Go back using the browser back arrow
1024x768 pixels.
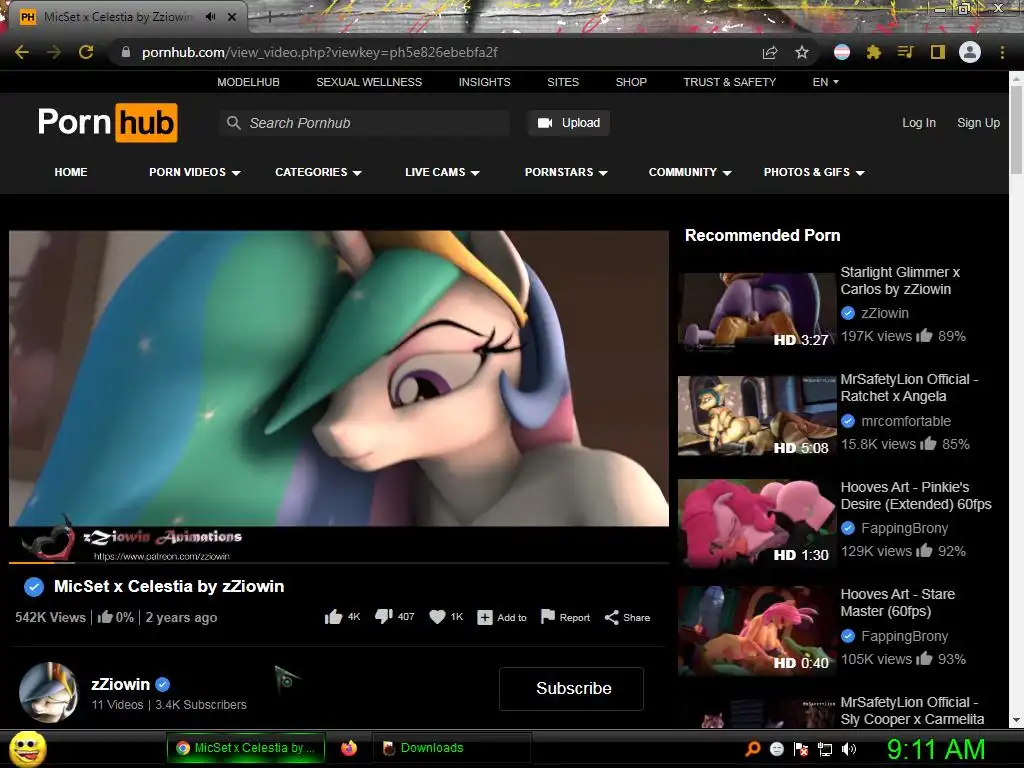(x=22, y=52)
